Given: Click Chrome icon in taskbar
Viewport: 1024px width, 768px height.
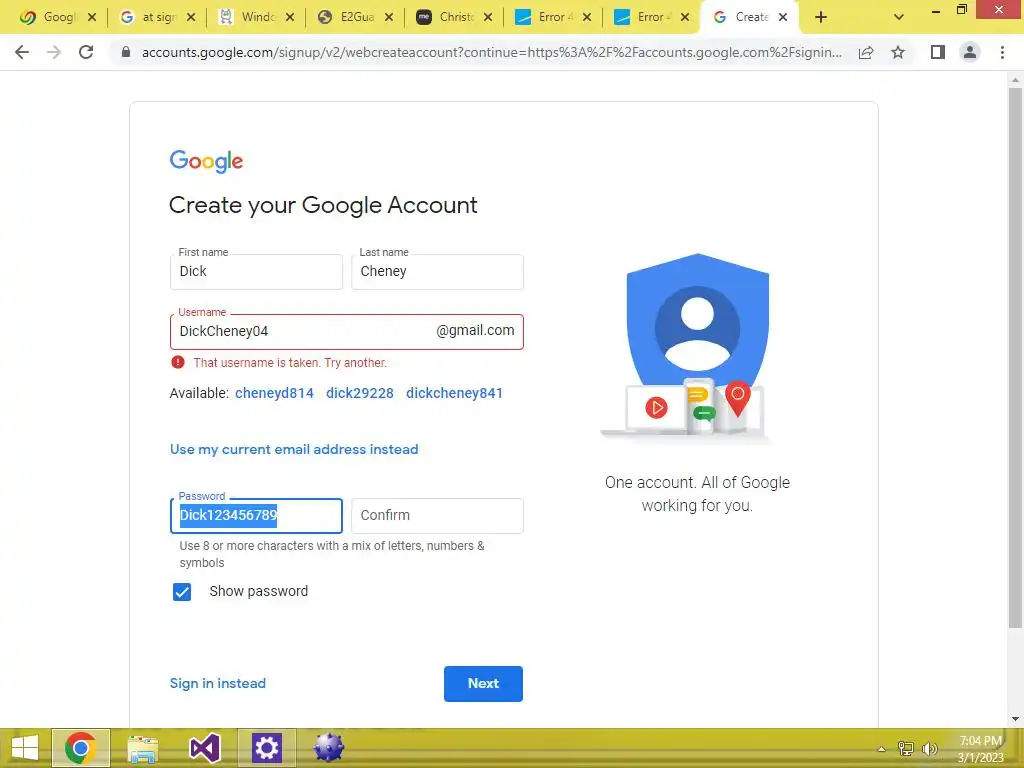Looking at the screenshot, I should pos(80,748).
